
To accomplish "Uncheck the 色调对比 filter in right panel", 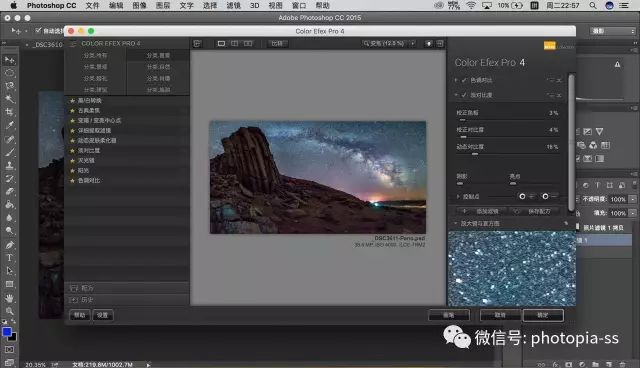I will coord(464,80).
